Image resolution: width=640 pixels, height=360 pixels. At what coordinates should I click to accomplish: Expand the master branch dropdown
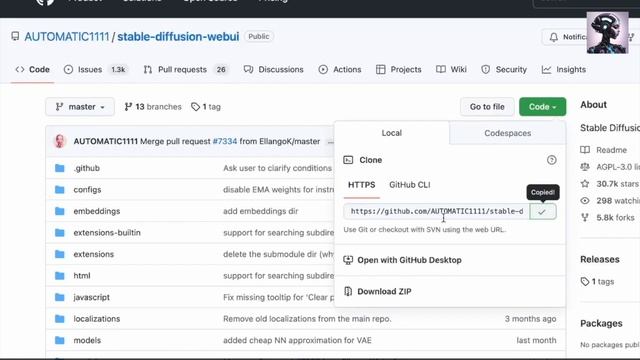tap(80, 107)
